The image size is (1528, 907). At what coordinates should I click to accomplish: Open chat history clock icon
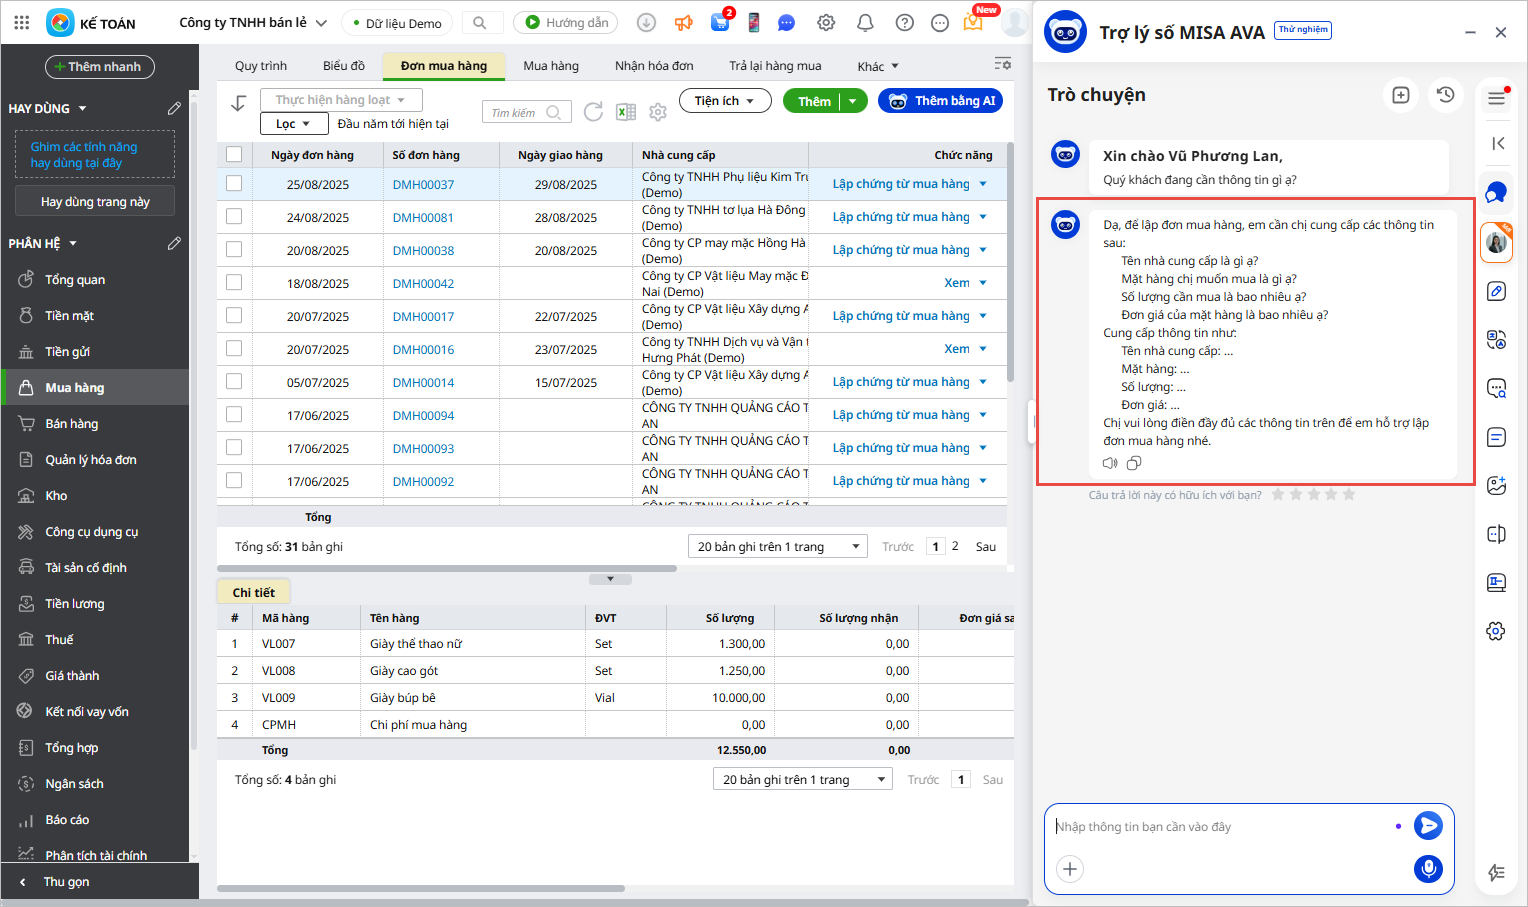pos(1445,95)
